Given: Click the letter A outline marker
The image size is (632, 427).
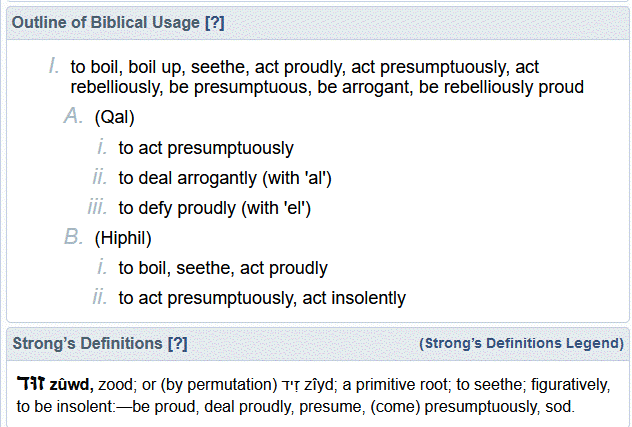Looking at the screenshot, I should (x=73, y=118).
